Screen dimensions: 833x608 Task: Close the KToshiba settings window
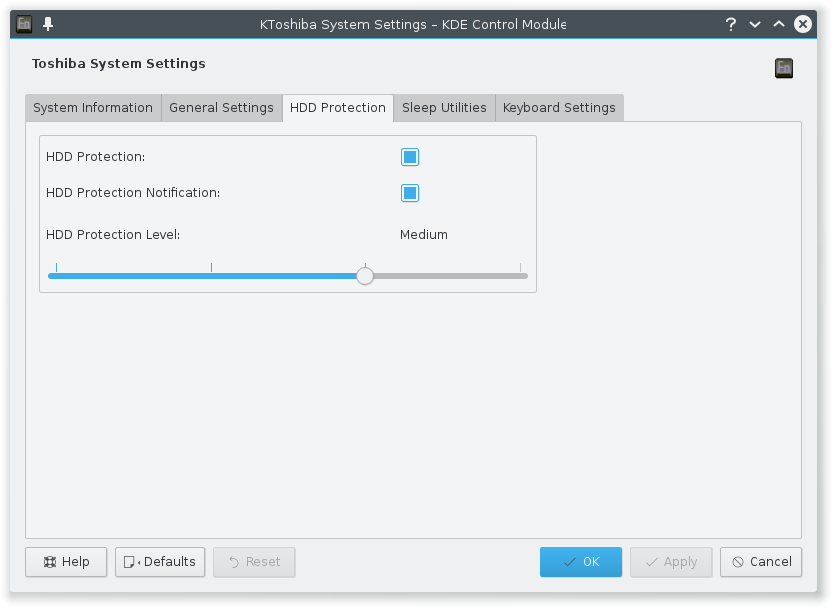coord(803,24)
